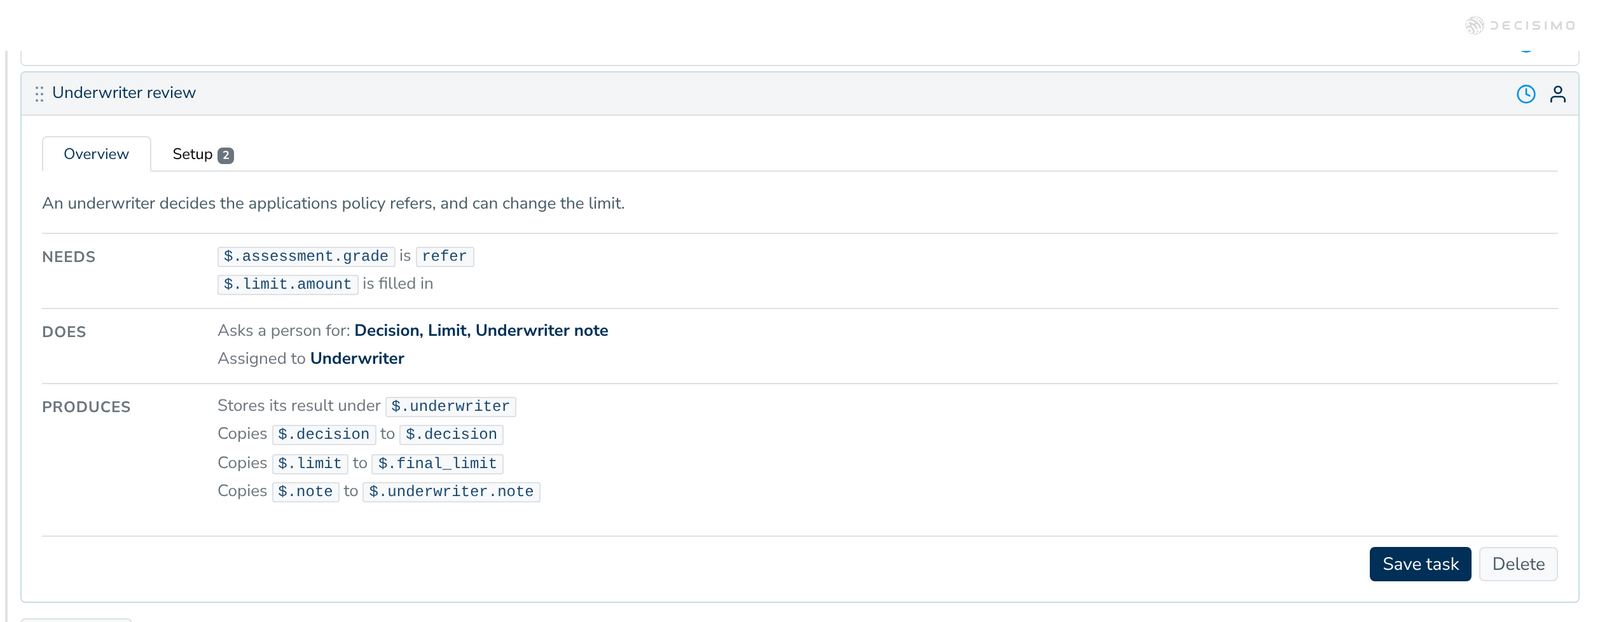
Task: Switch to the Setup tab
Action: click(202, 154)
